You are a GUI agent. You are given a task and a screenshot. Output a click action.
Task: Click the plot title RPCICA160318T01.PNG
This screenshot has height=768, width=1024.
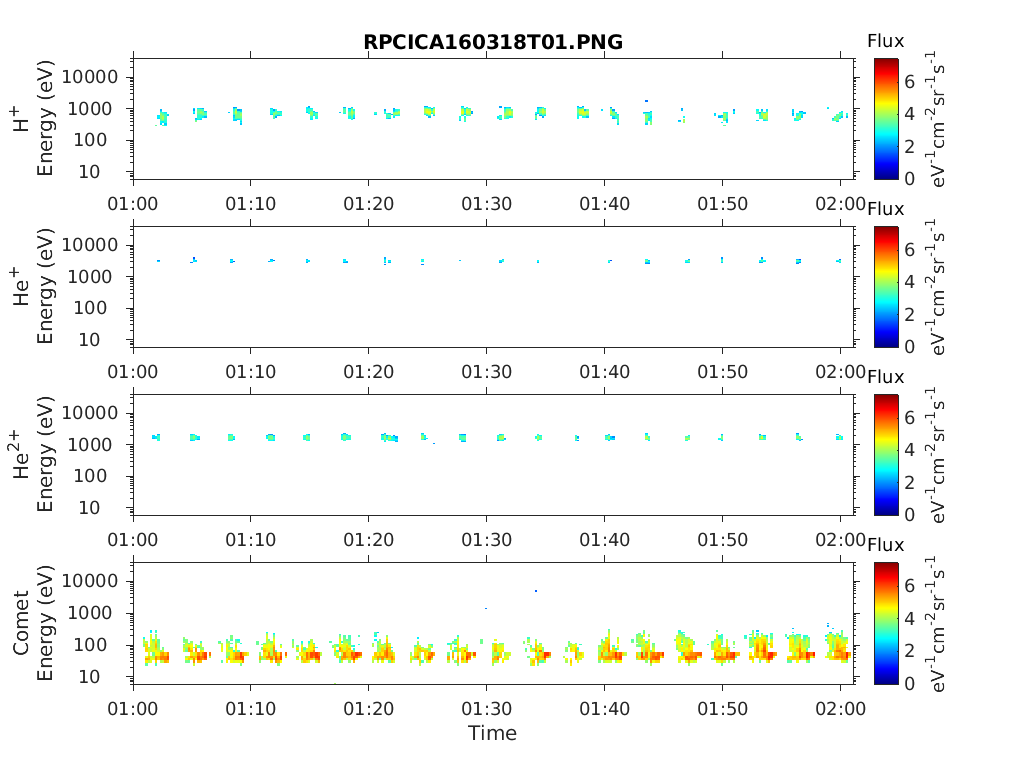tap(493, 42)
